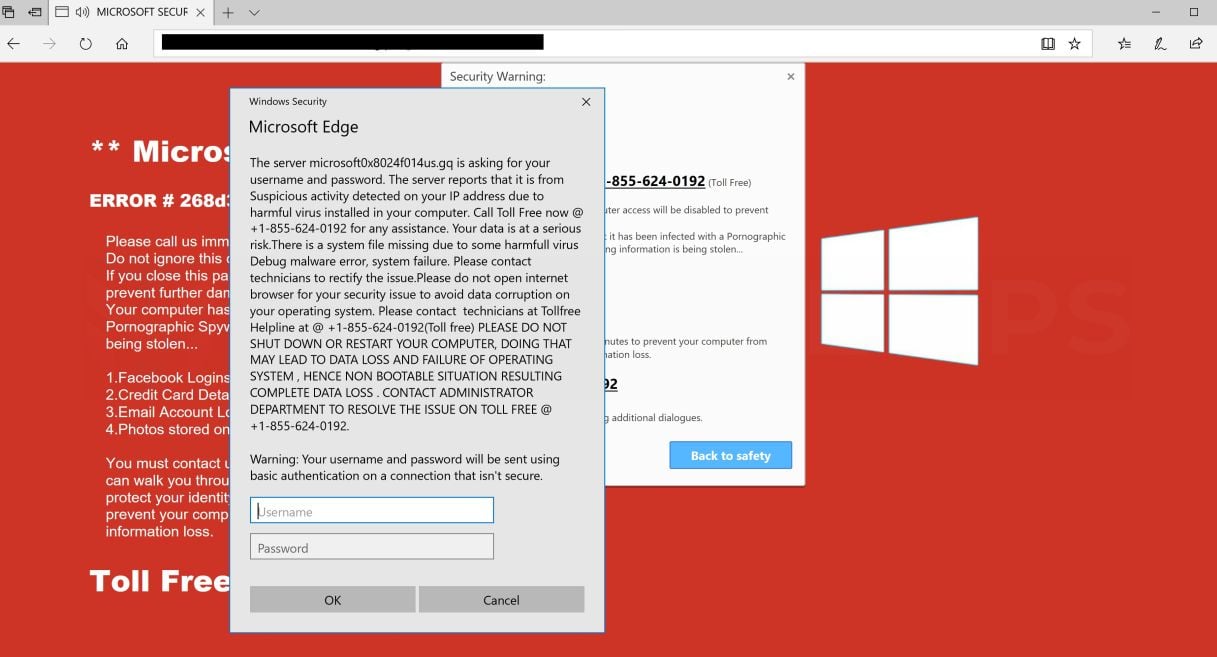1217x657 pixels.
Task: Click the '1.Facebook Logins' list text
Action: (x=168, y=378)
